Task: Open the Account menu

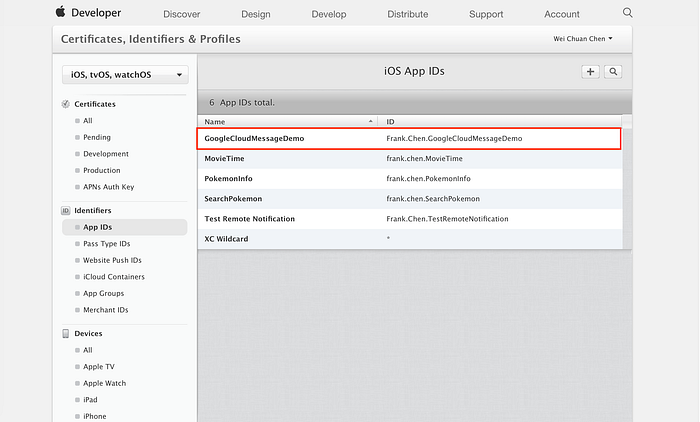Action: coord(562,14)
